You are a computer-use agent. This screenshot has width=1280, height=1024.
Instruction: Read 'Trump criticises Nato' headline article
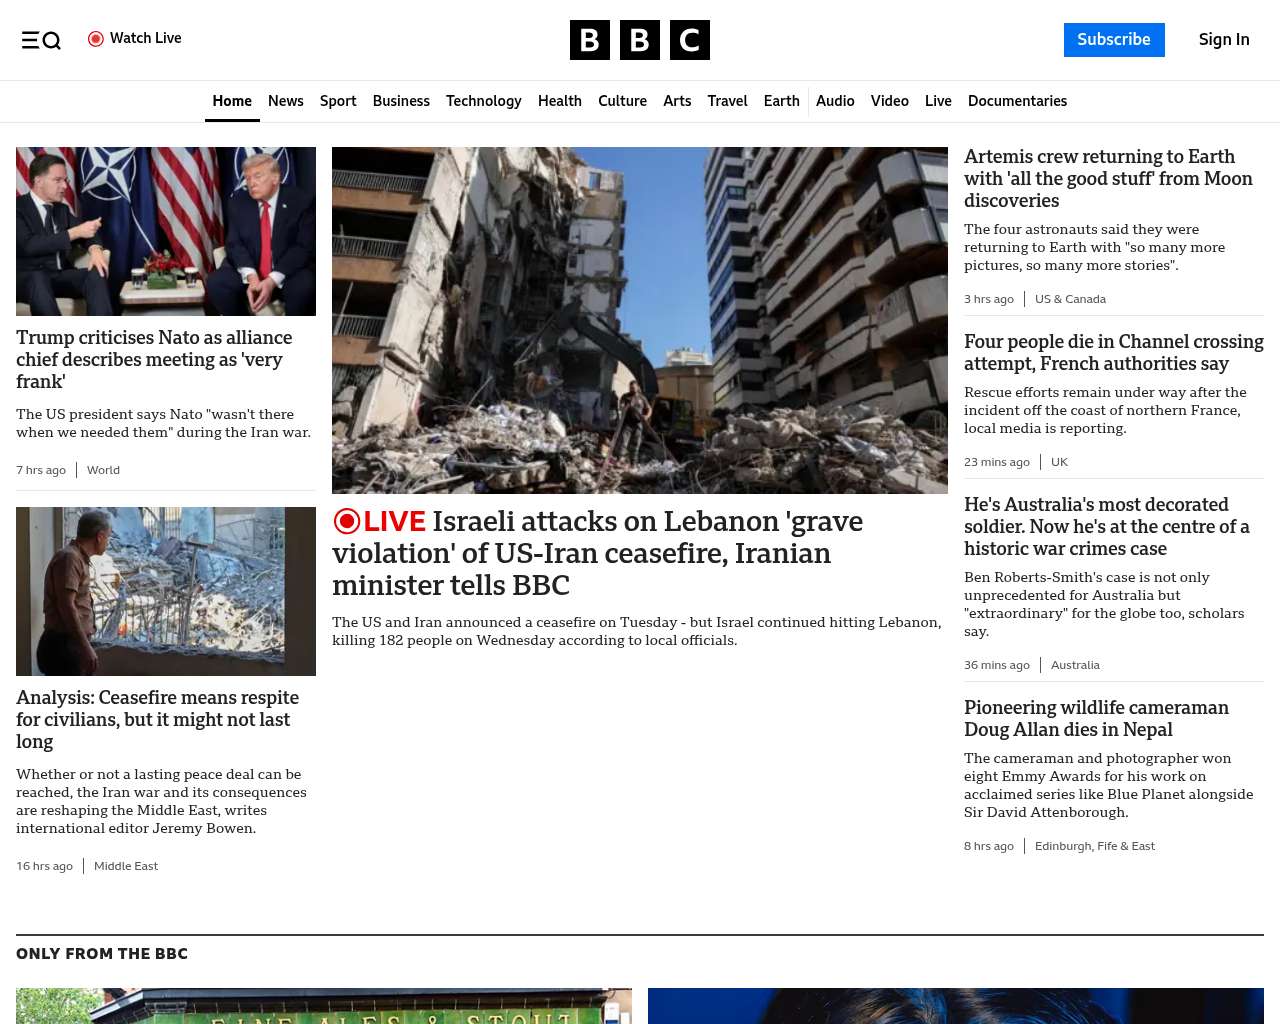[154, 360]
